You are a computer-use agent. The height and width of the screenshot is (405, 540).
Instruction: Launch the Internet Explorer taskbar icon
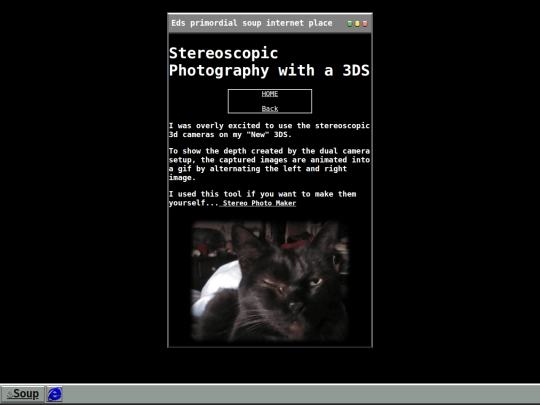pos(54,394)
